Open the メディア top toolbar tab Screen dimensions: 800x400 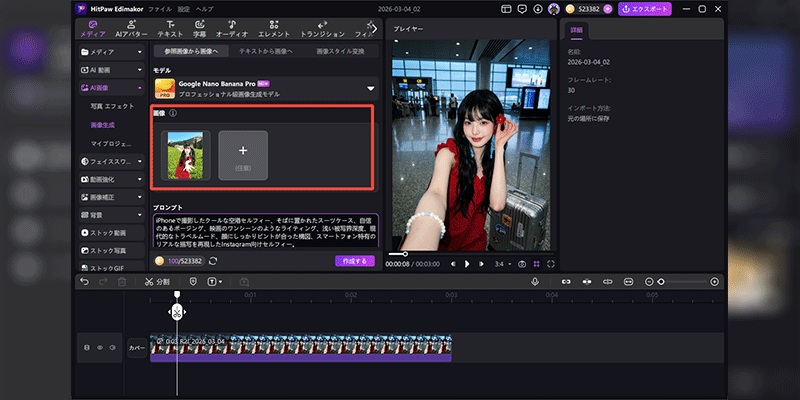tap(93, 29)
